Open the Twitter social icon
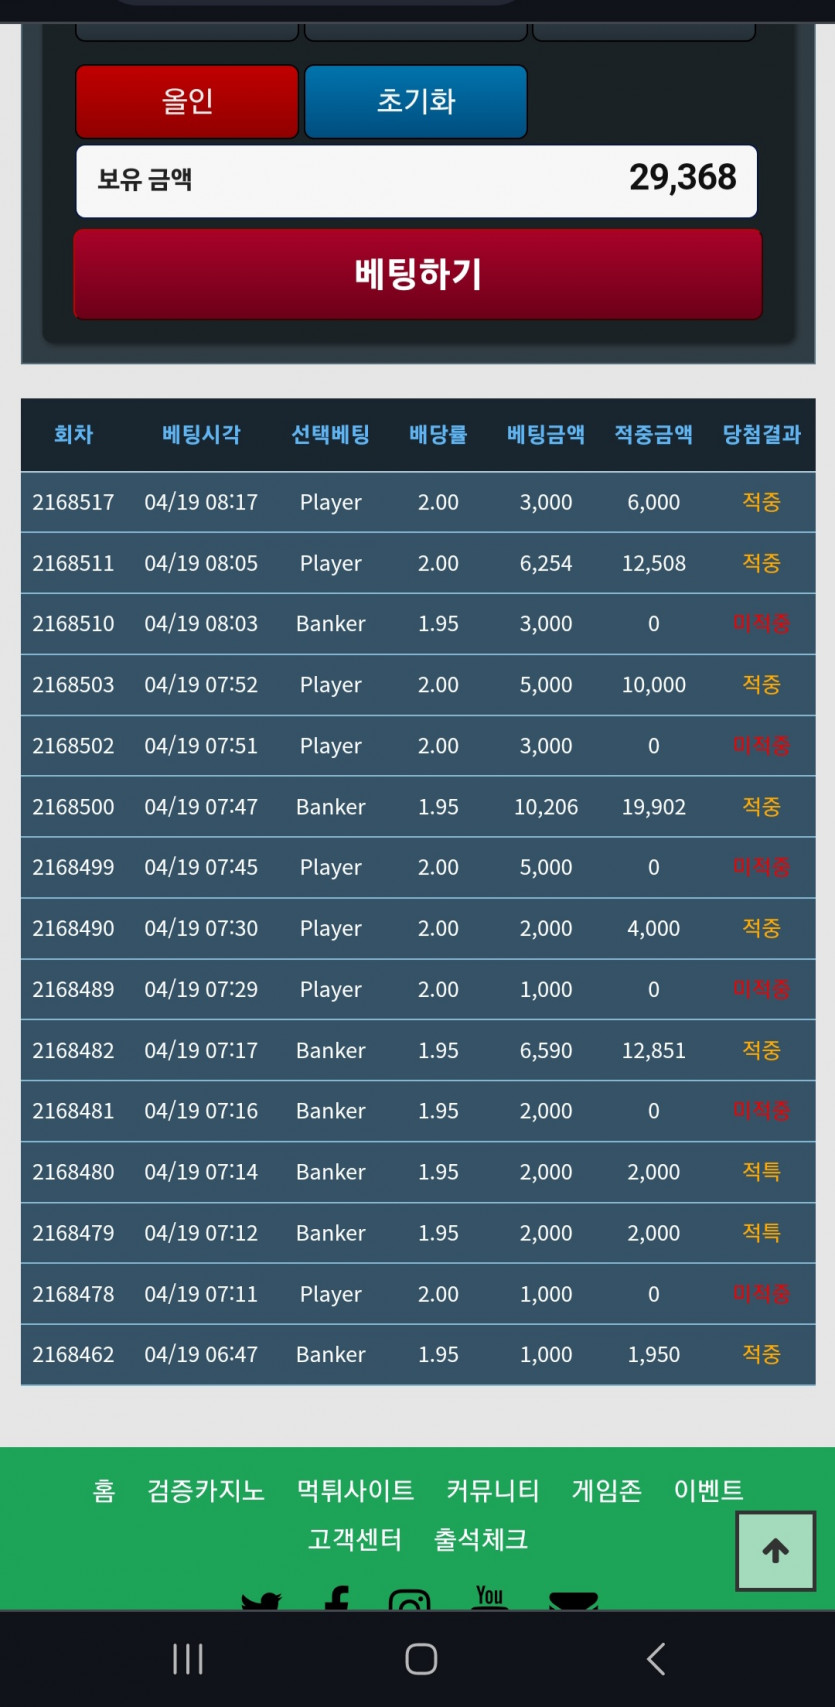 tap(261, 1600)
